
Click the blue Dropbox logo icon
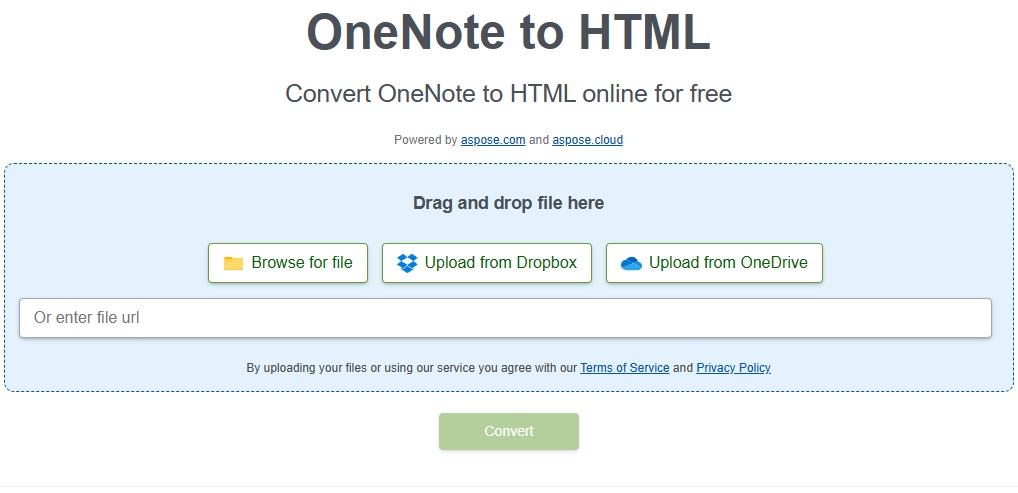coord(407,263)
